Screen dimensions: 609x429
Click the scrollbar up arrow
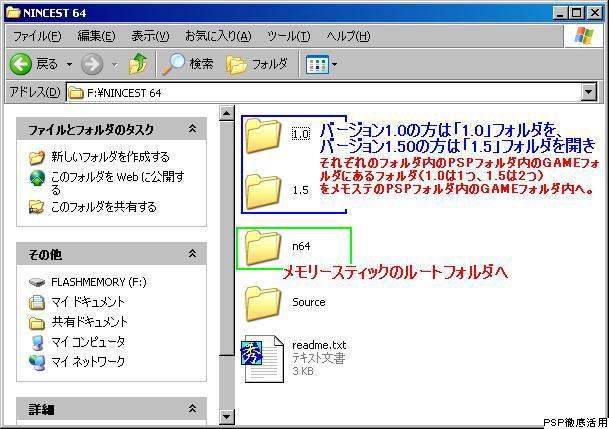[226, 113]
